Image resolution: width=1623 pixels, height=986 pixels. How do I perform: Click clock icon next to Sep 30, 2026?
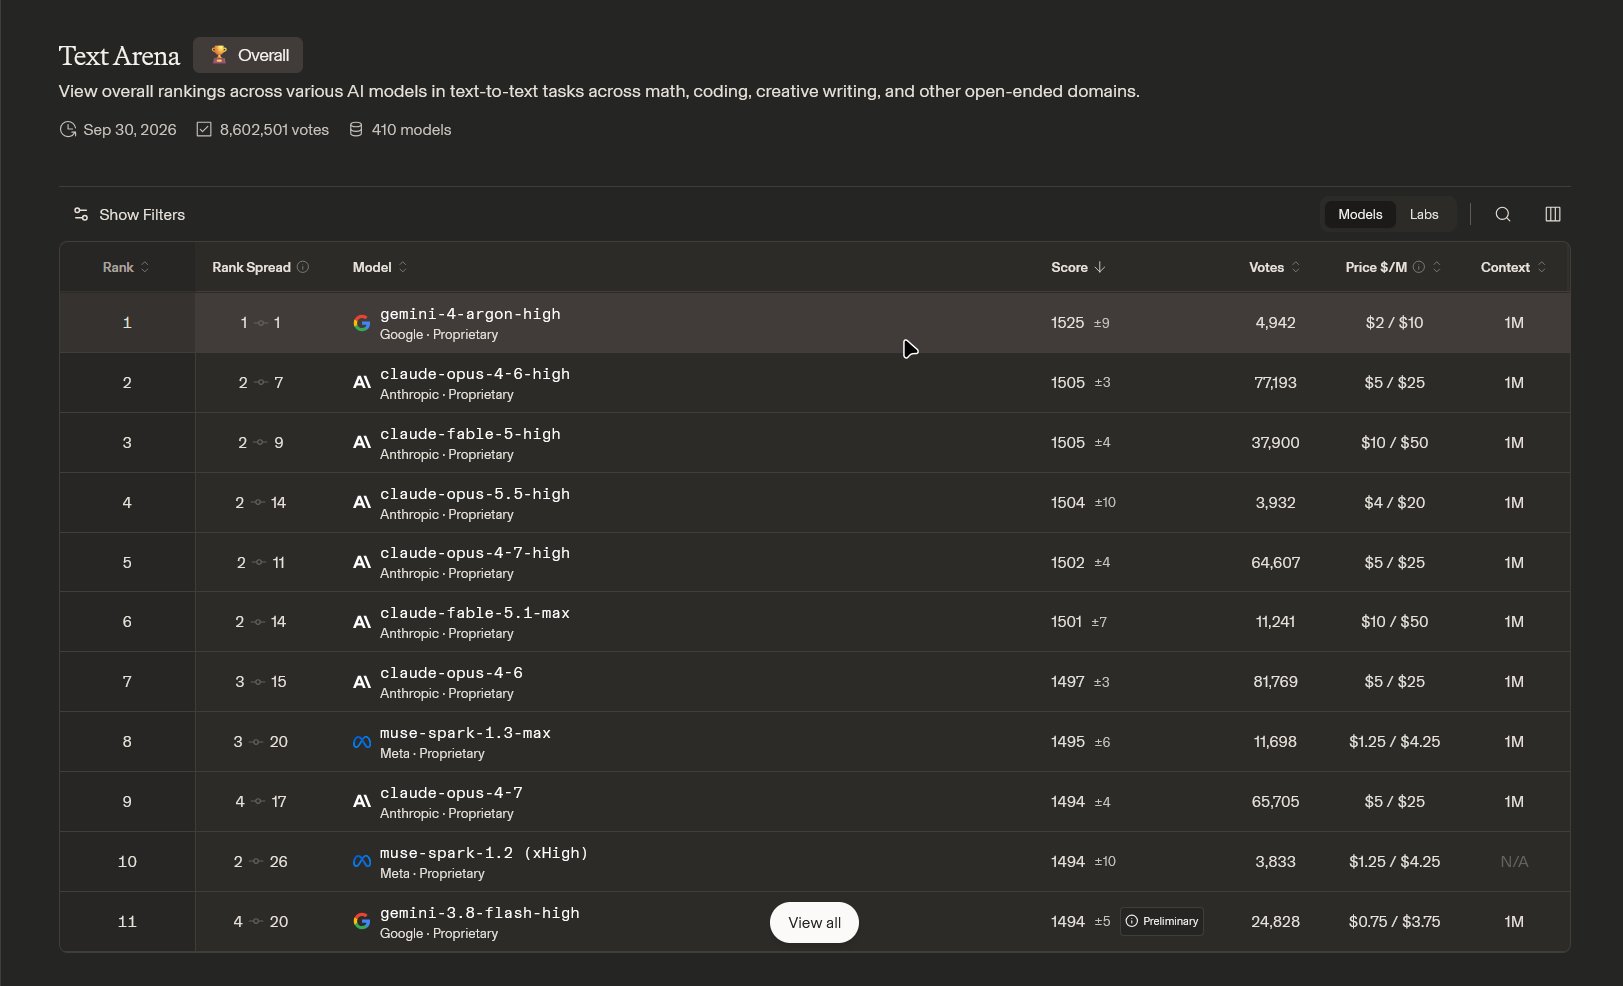click(68, 130)
